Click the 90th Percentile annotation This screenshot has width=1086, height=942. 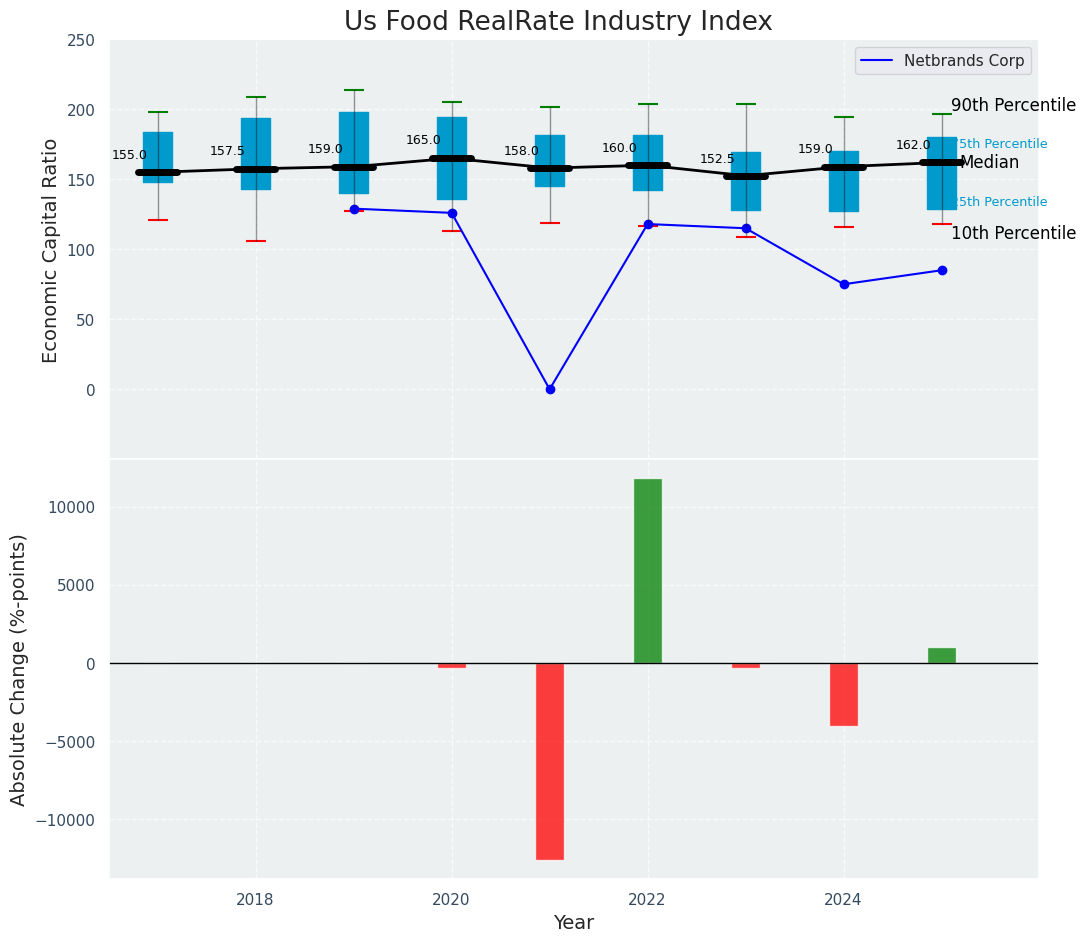click(x=1013, y=106)
